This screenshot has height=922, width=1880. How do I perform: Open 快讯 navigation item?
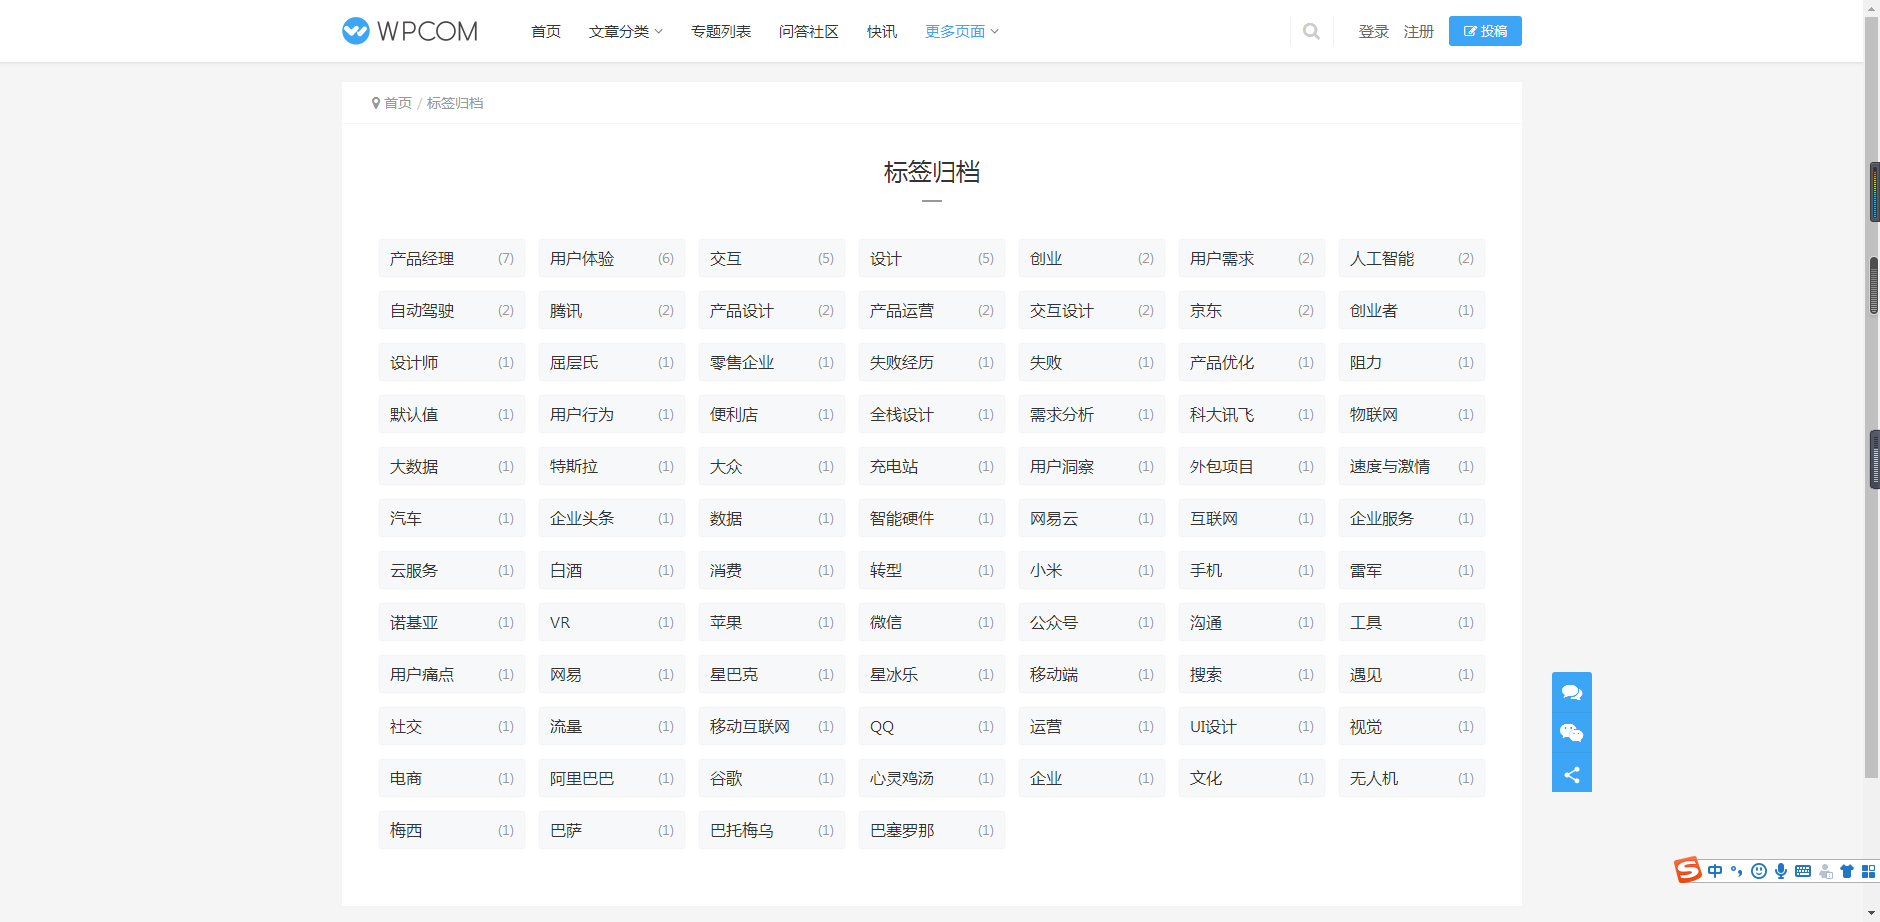tap(882, 32)
